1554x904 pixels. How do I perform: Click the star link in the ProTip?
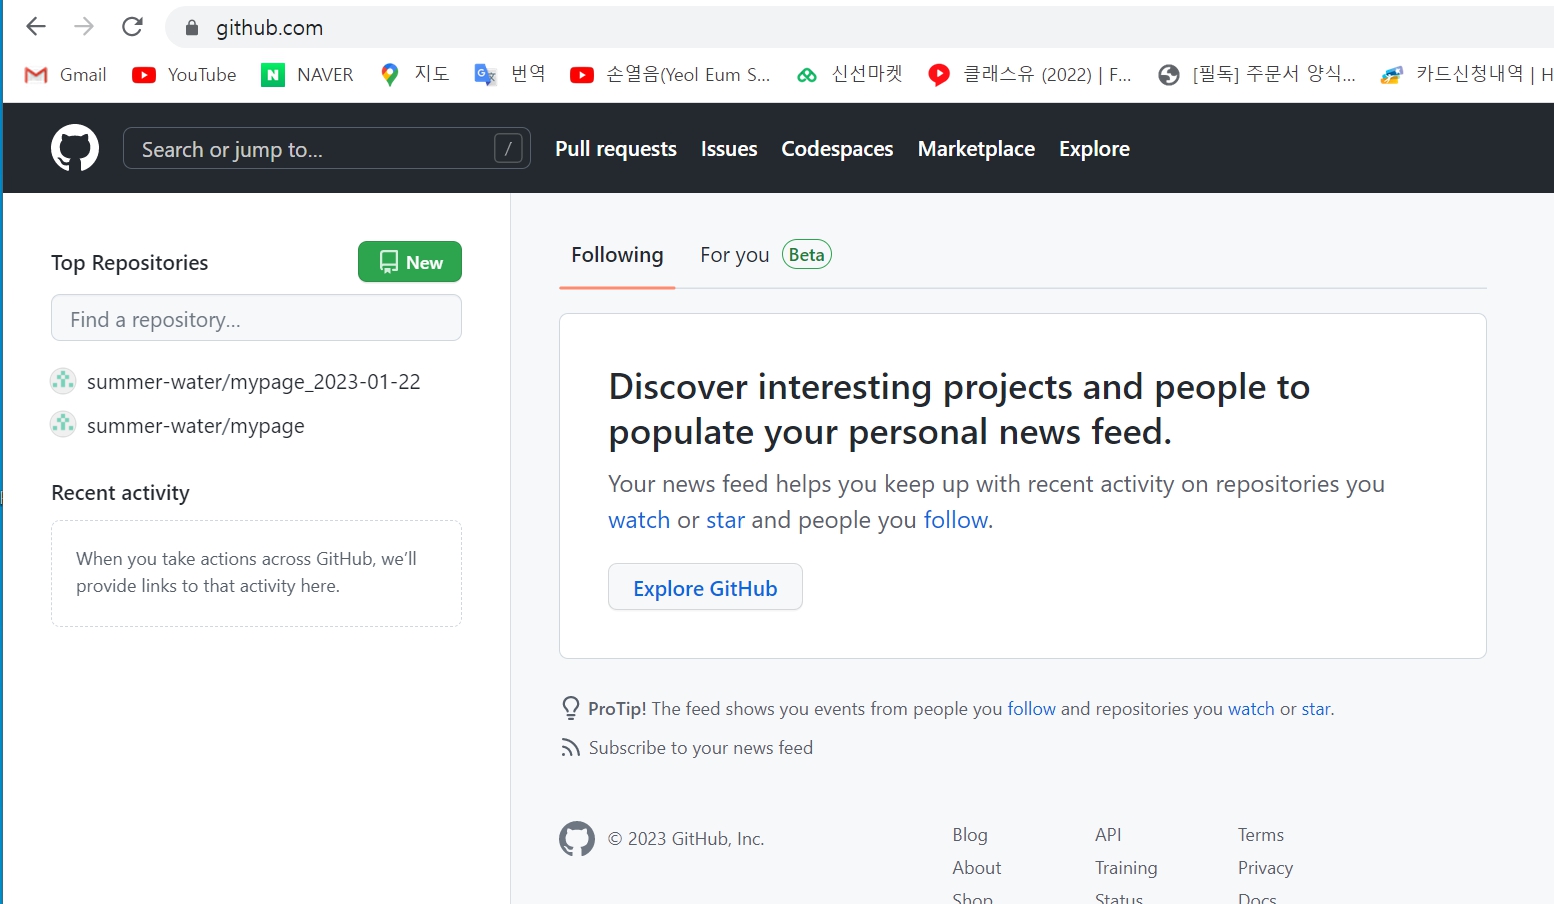tap(1315, 709)
